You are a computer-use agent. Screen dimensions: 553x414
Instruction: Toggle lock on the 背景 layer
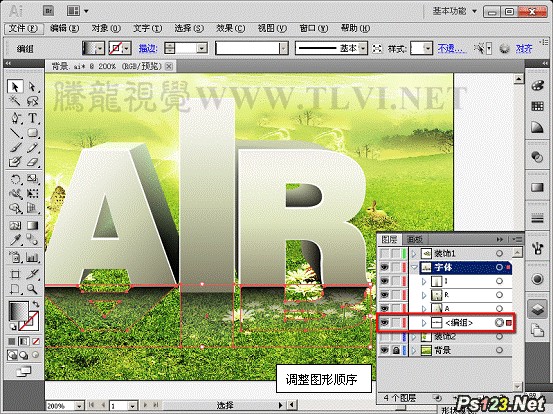tap(396, 350)
